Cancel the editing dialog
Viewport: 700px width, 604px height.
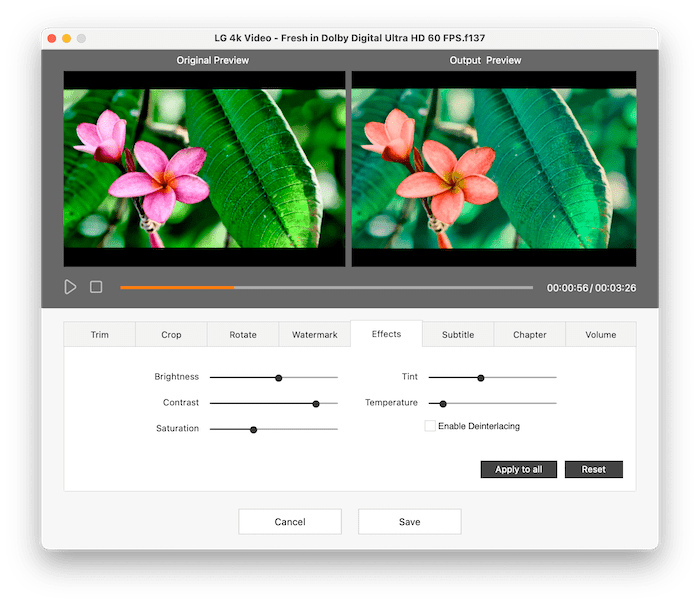pos(290,522)
